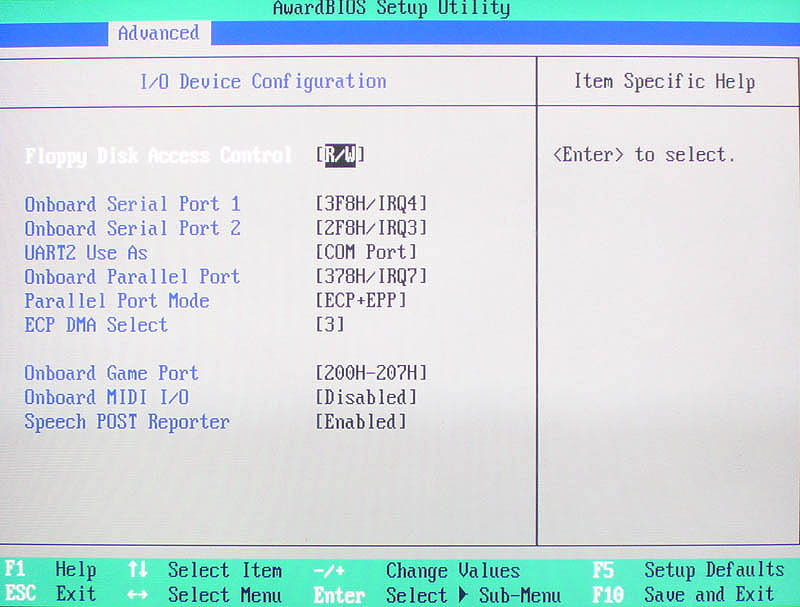
Task: Toggle Speech POST Reporter Enabled setting
Action: click(x=360, y=422)
